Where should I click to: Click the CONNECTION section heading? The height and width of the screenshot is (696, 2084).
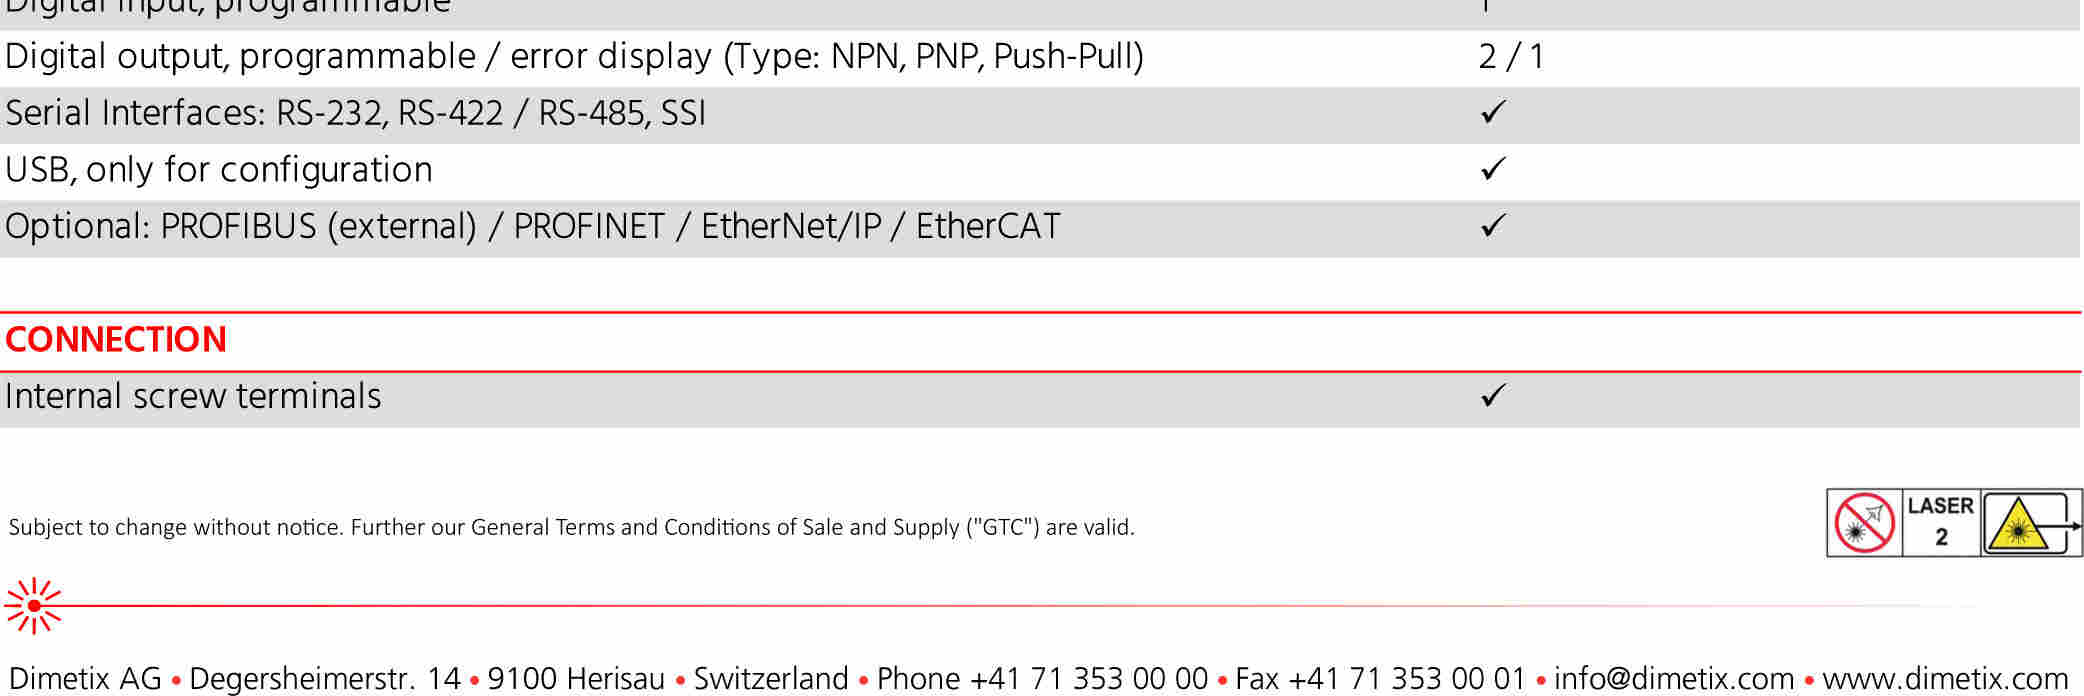(x=116, y=340)
